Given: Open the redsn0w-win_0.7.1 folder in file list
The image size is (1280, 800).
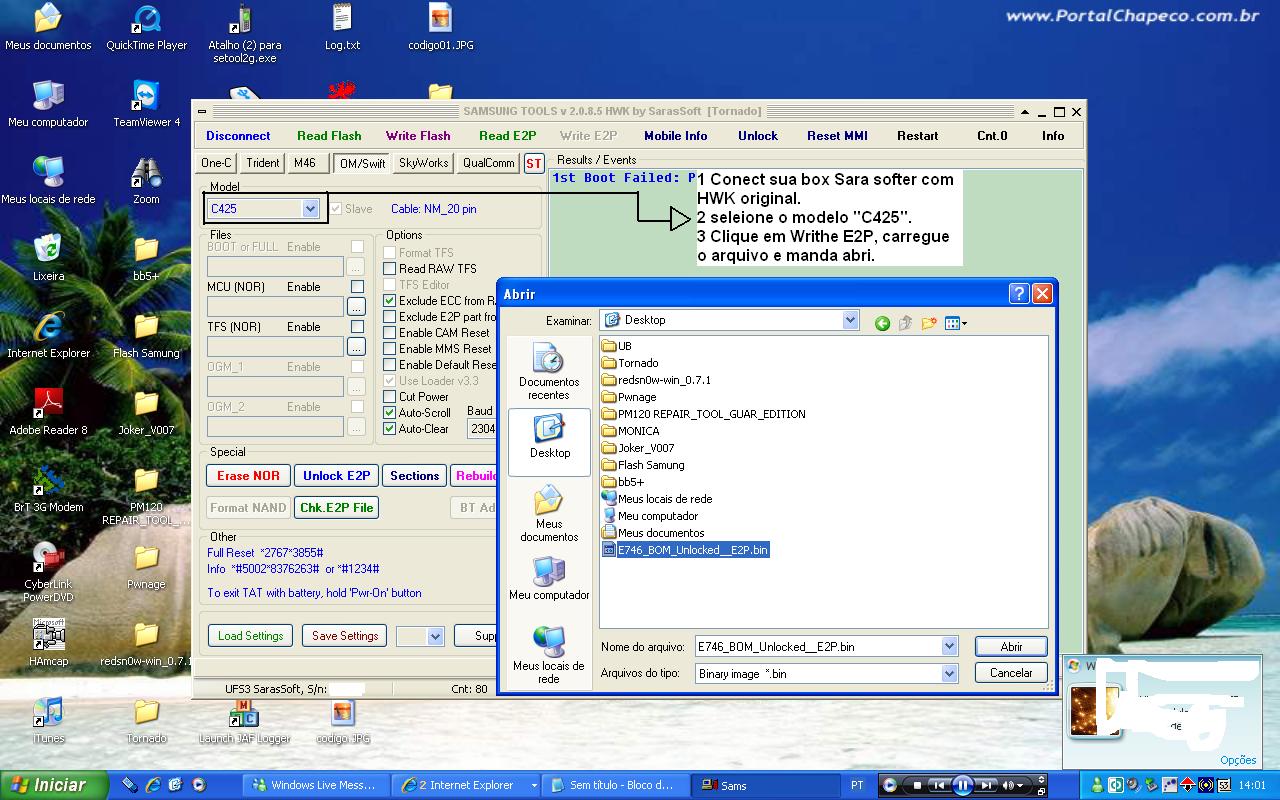Looking at the screenshot, I should pos(657,380).
